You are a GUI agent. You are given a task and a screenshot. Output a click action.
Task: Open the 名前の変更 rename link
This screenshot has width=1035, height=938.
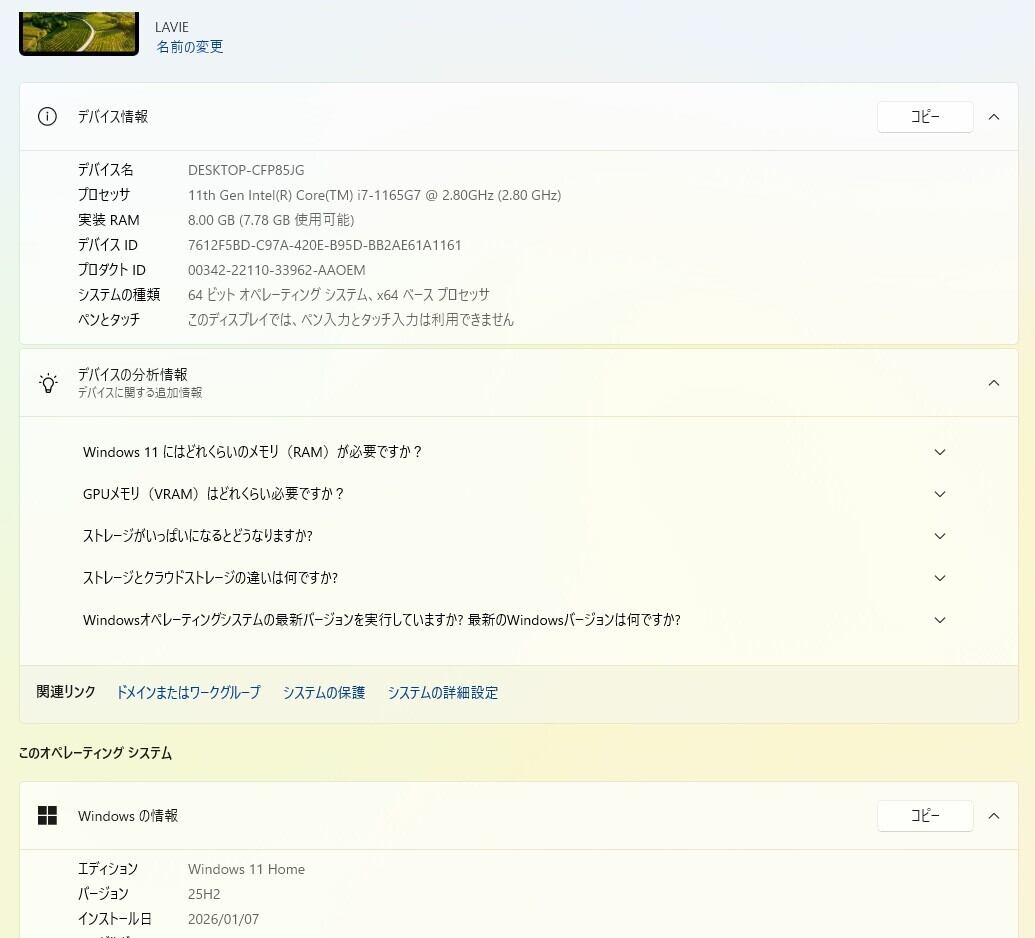(189, 47)
